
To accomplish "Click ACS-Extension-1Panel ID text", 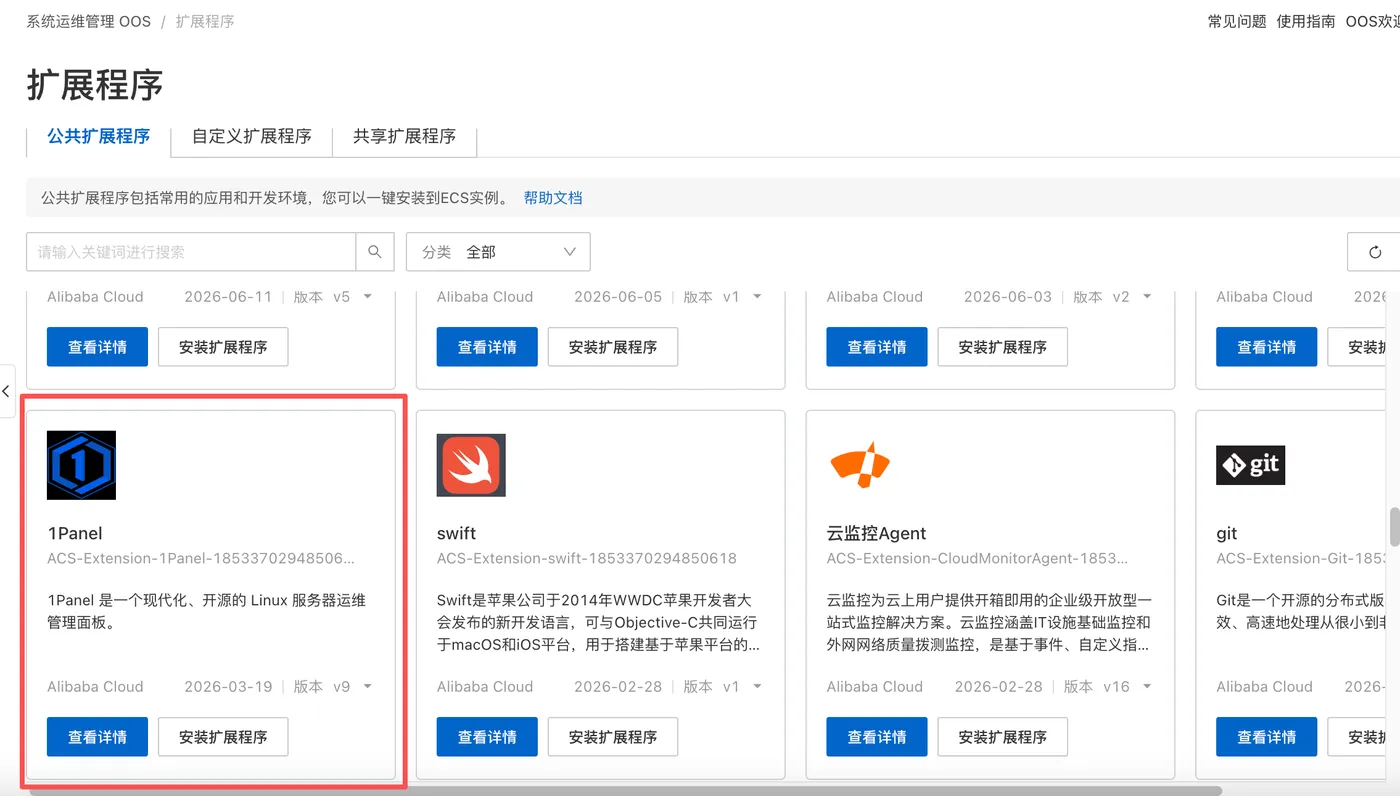I will coord(201,558).
